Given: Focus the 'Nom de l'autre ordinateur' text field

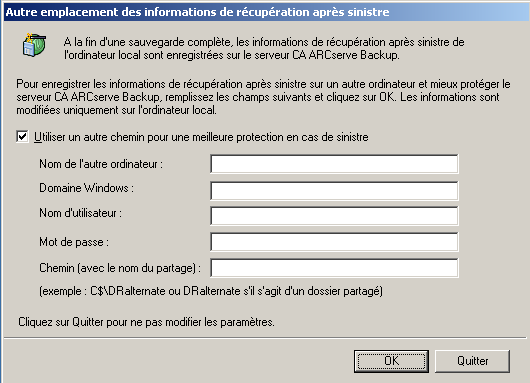Looking at the screenshot, I should (334, 164).
